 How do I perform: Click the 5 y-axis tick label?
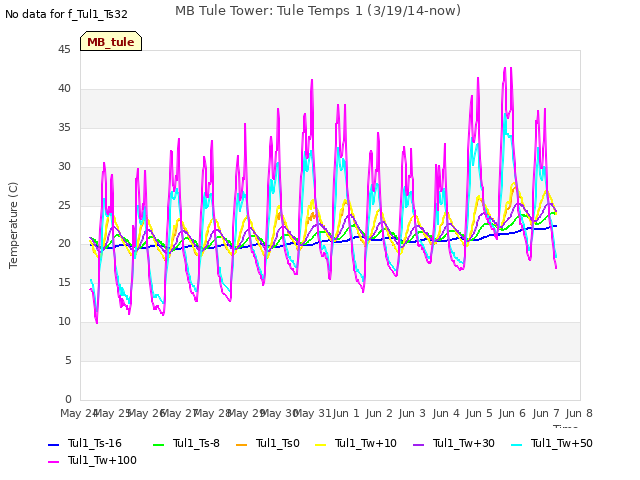[x=68, y=360]
